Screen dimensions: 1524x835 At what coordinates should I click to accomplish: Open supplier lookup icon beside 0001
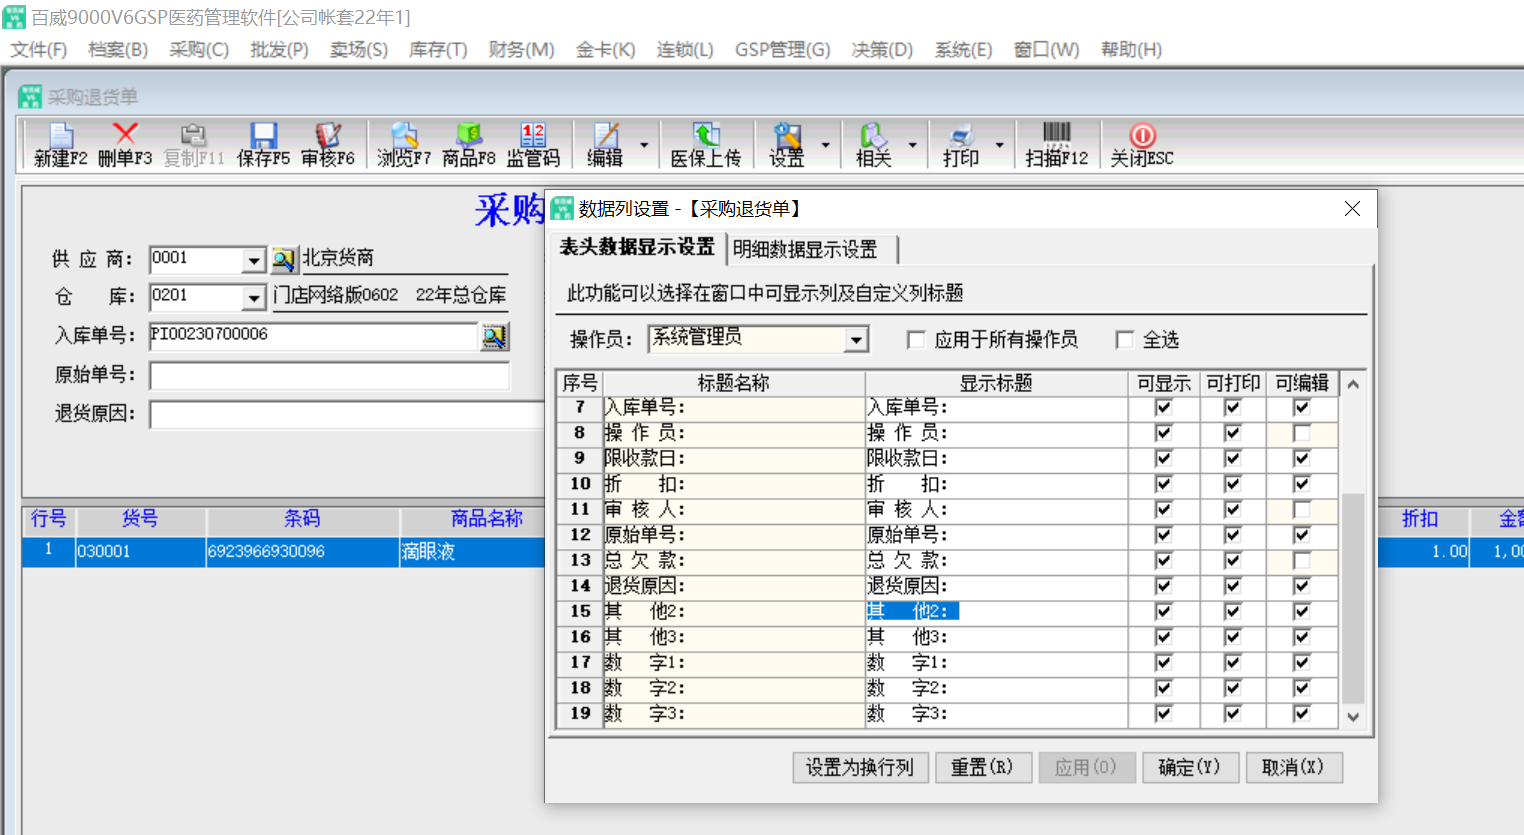tap(284, 260)
